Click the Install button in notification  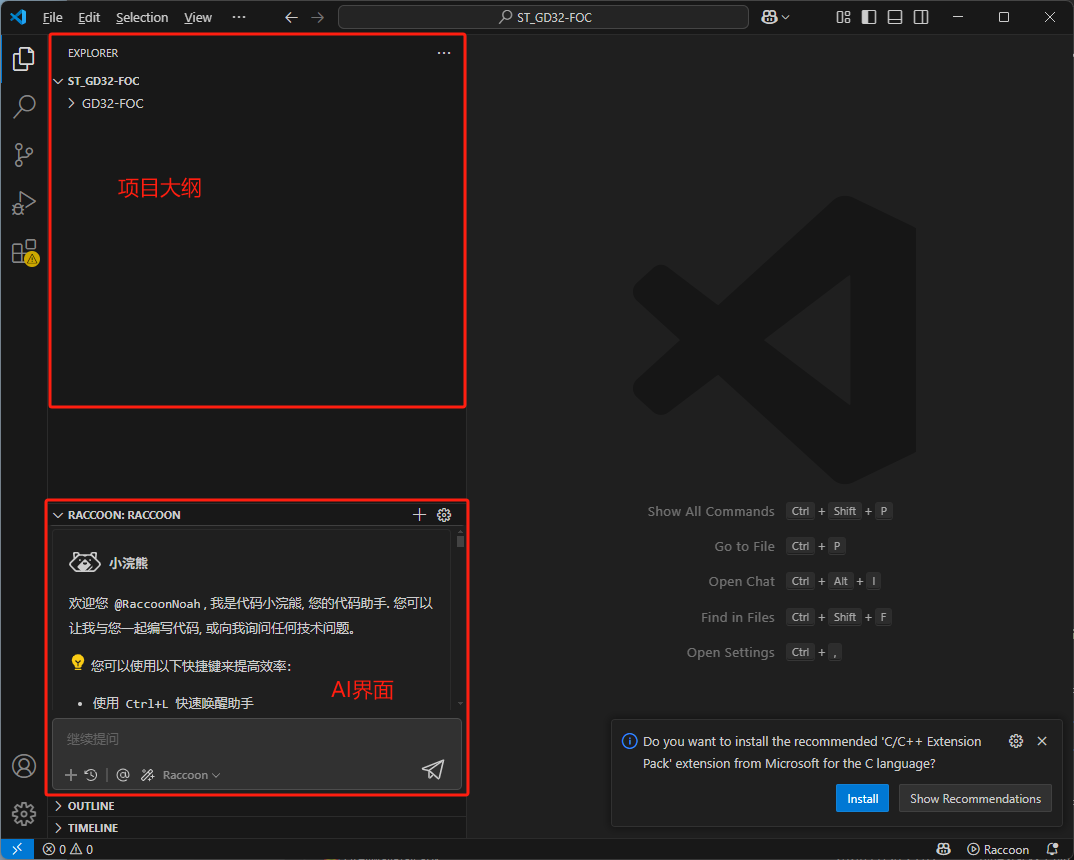pyautogui.click(x=862, y=798)
